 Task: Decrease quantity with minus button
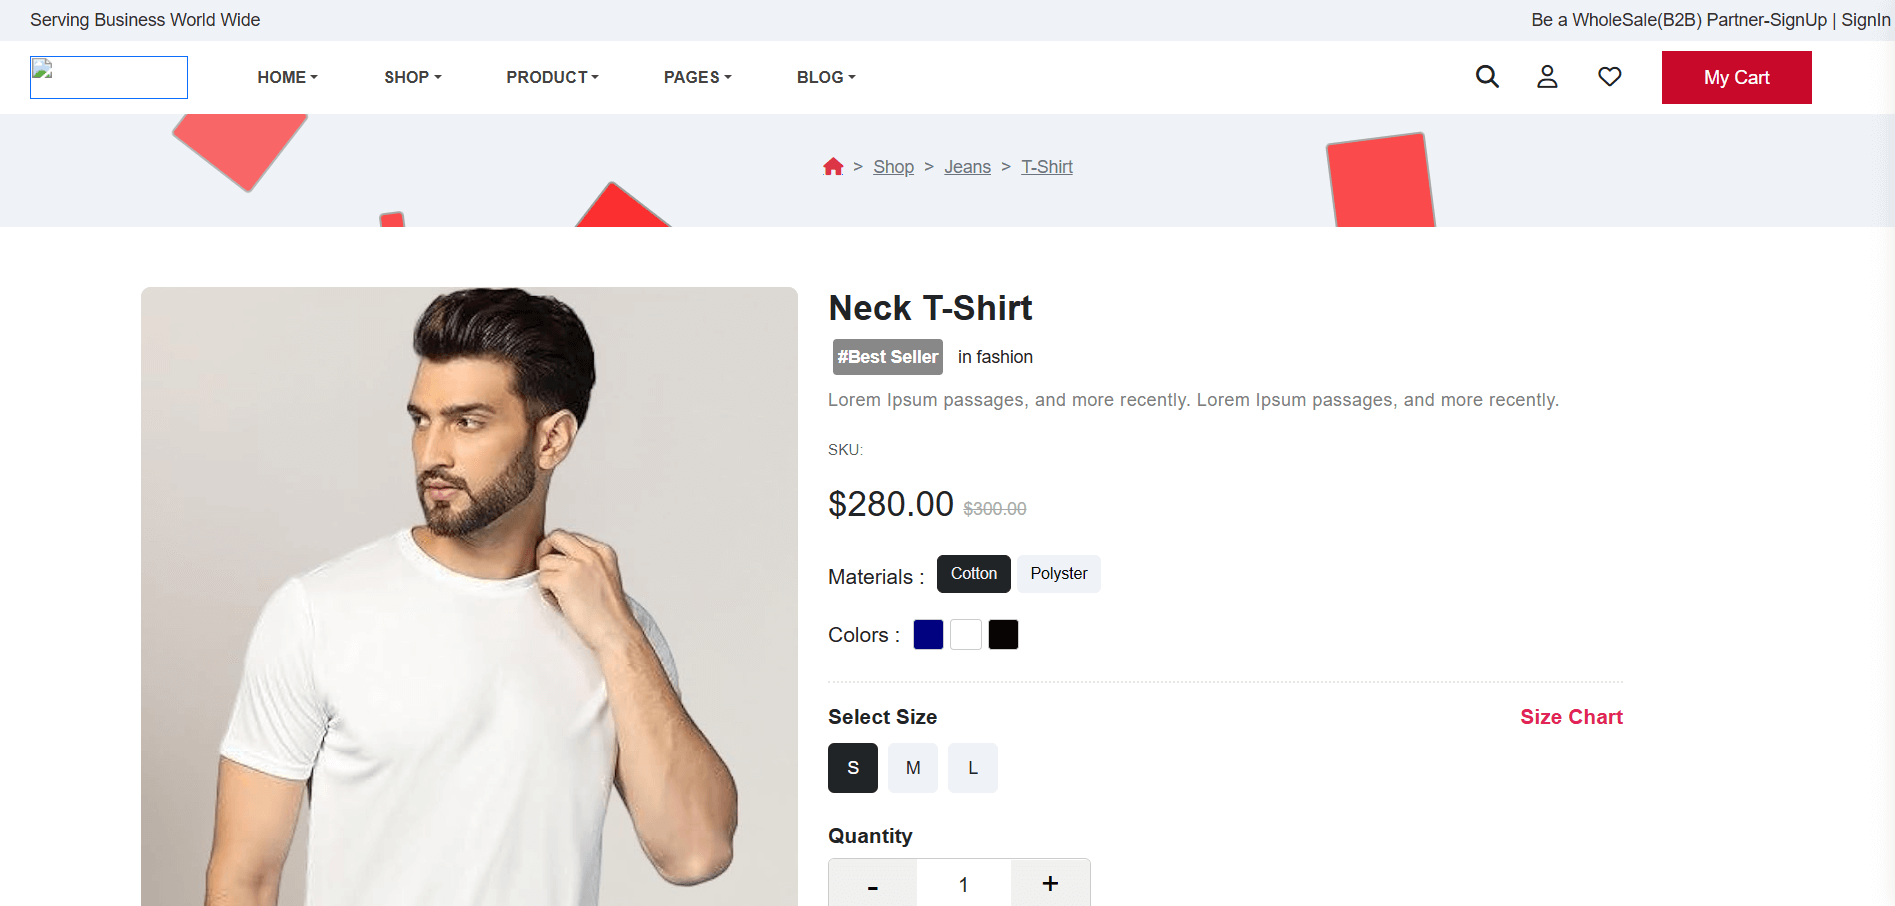(x=873, y=885)
